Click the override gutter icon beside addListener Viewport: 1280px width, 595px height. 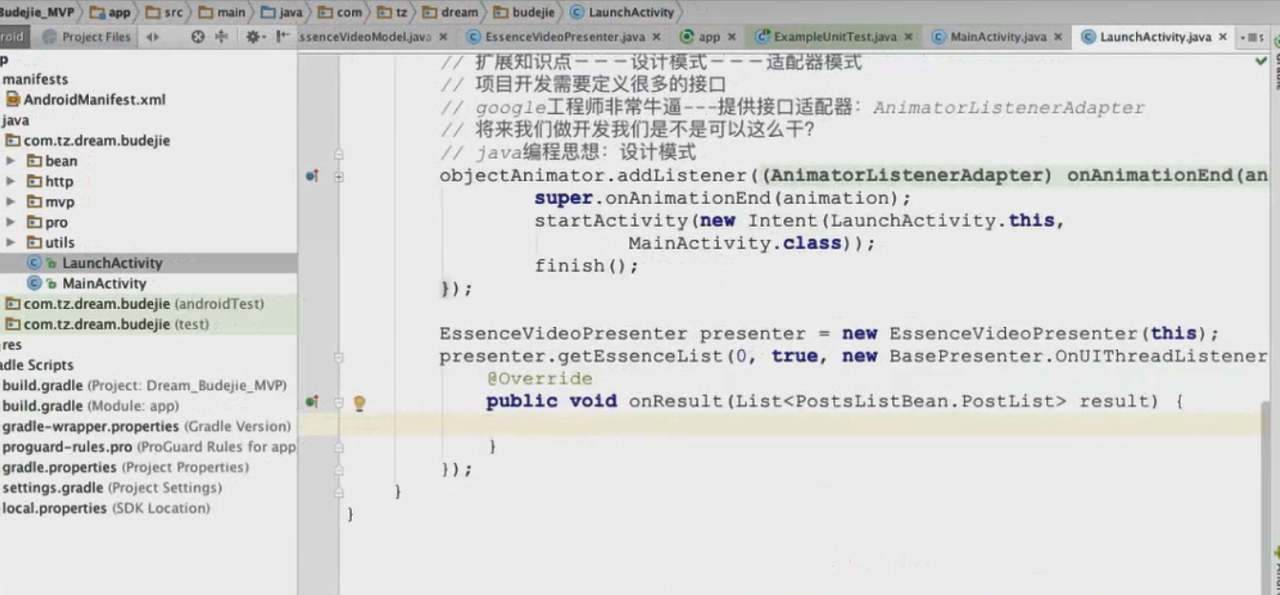(x=312, y=176)
